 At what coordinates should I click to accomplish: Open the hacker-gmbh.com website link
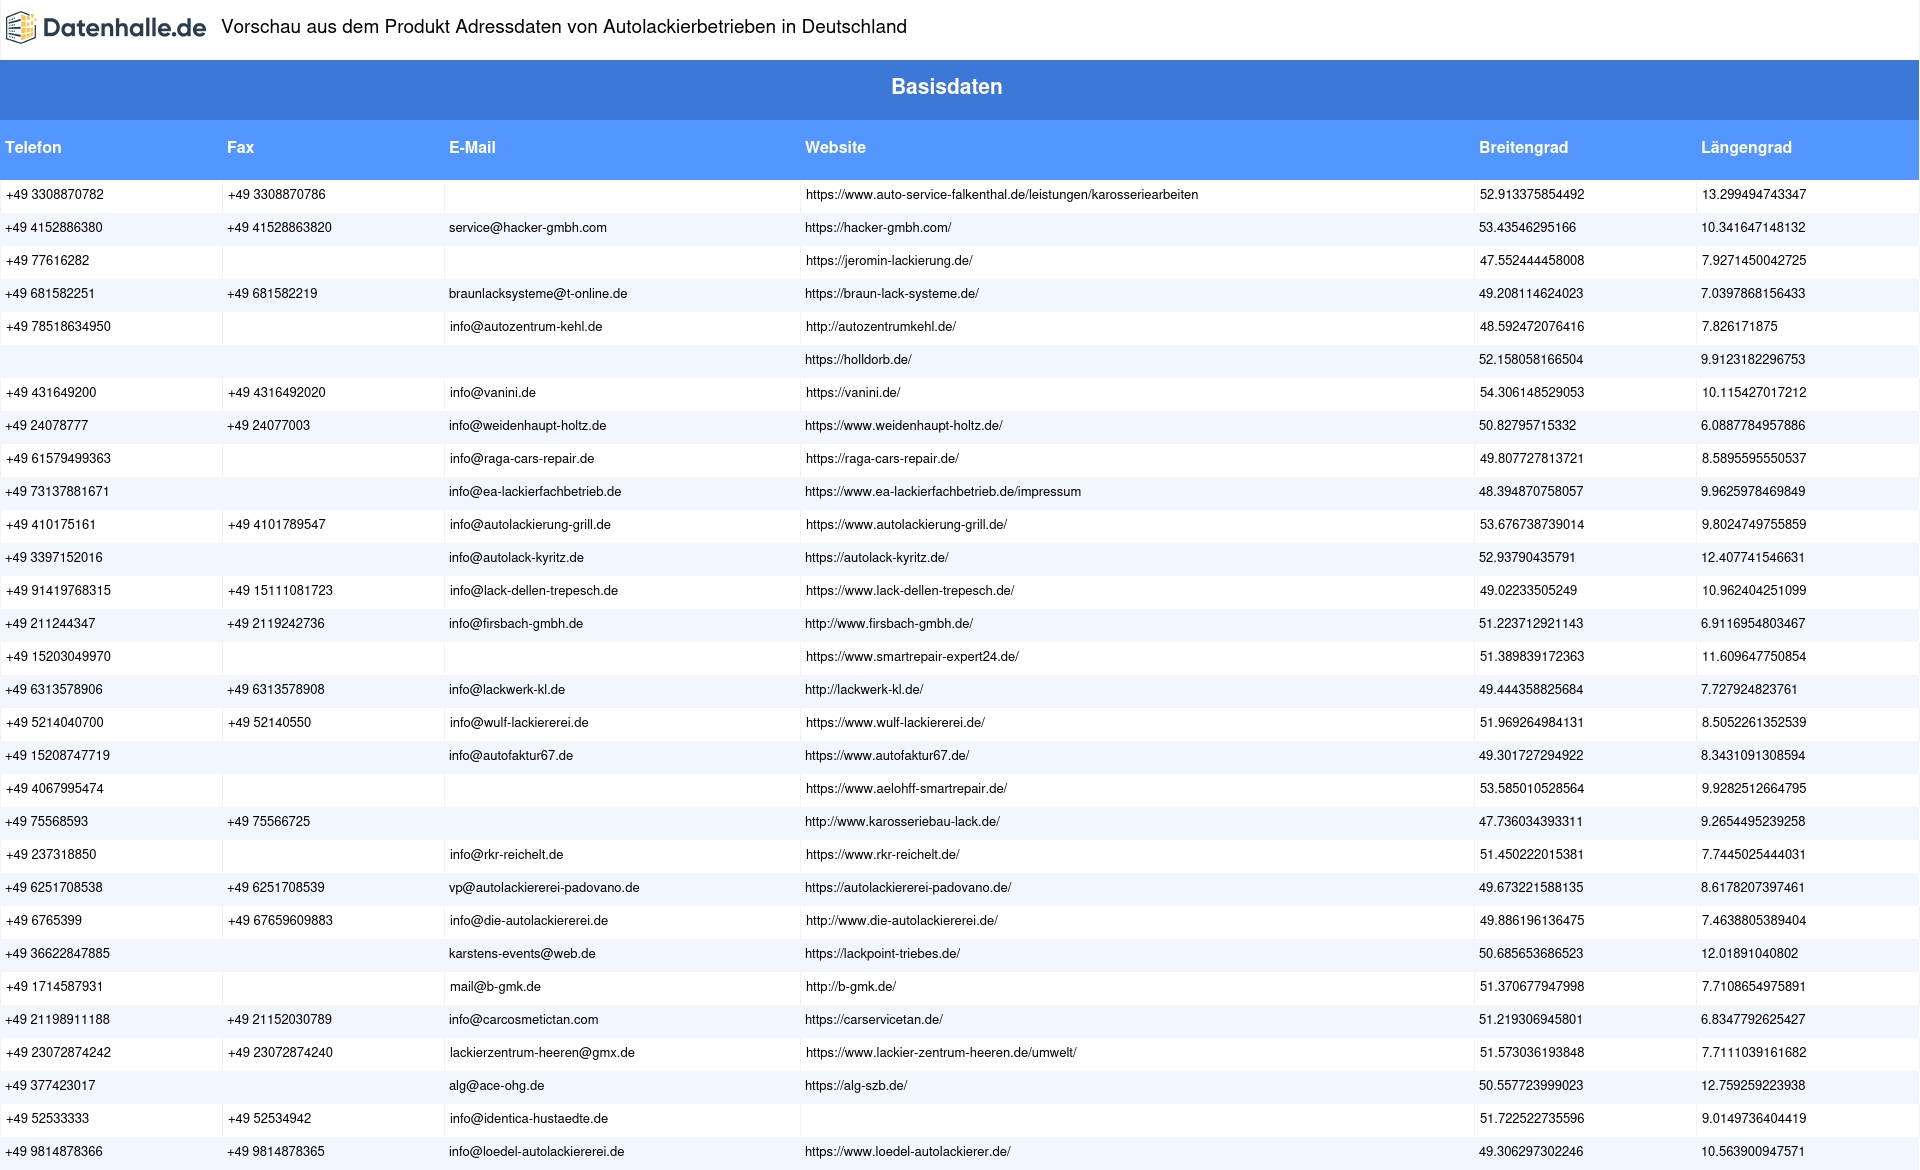click(x=878, y=228)
